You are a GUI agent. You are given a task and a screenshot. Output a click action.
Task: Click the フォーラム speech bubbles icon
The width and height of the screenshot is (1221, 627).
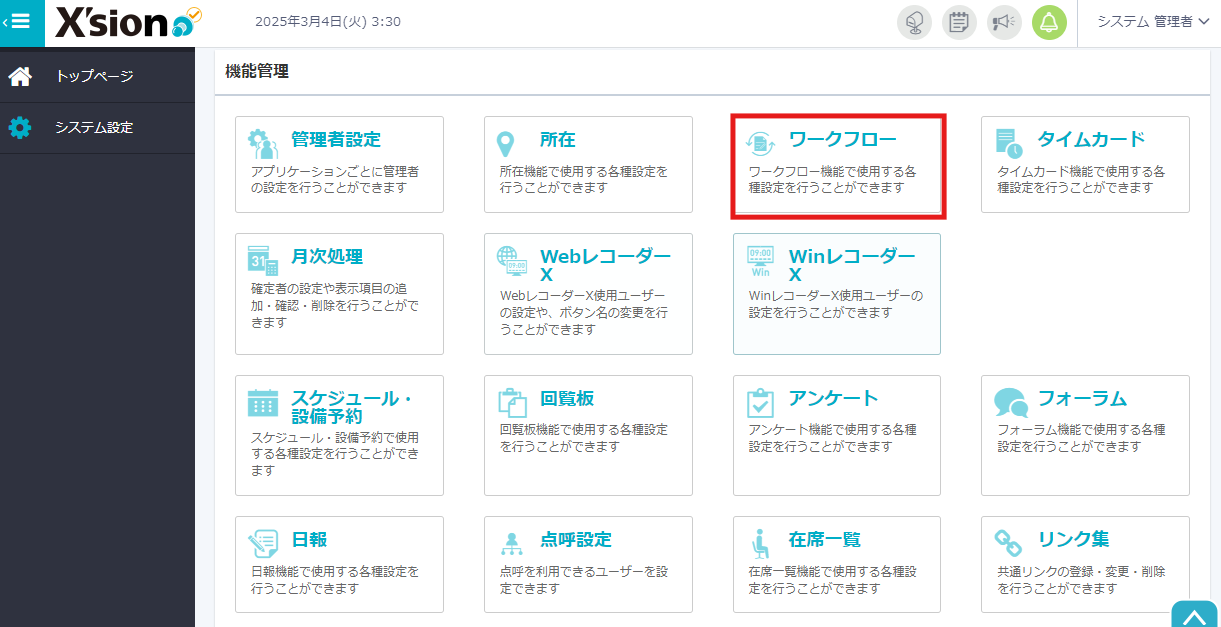pyautogui.click(x=1011, y=403)
